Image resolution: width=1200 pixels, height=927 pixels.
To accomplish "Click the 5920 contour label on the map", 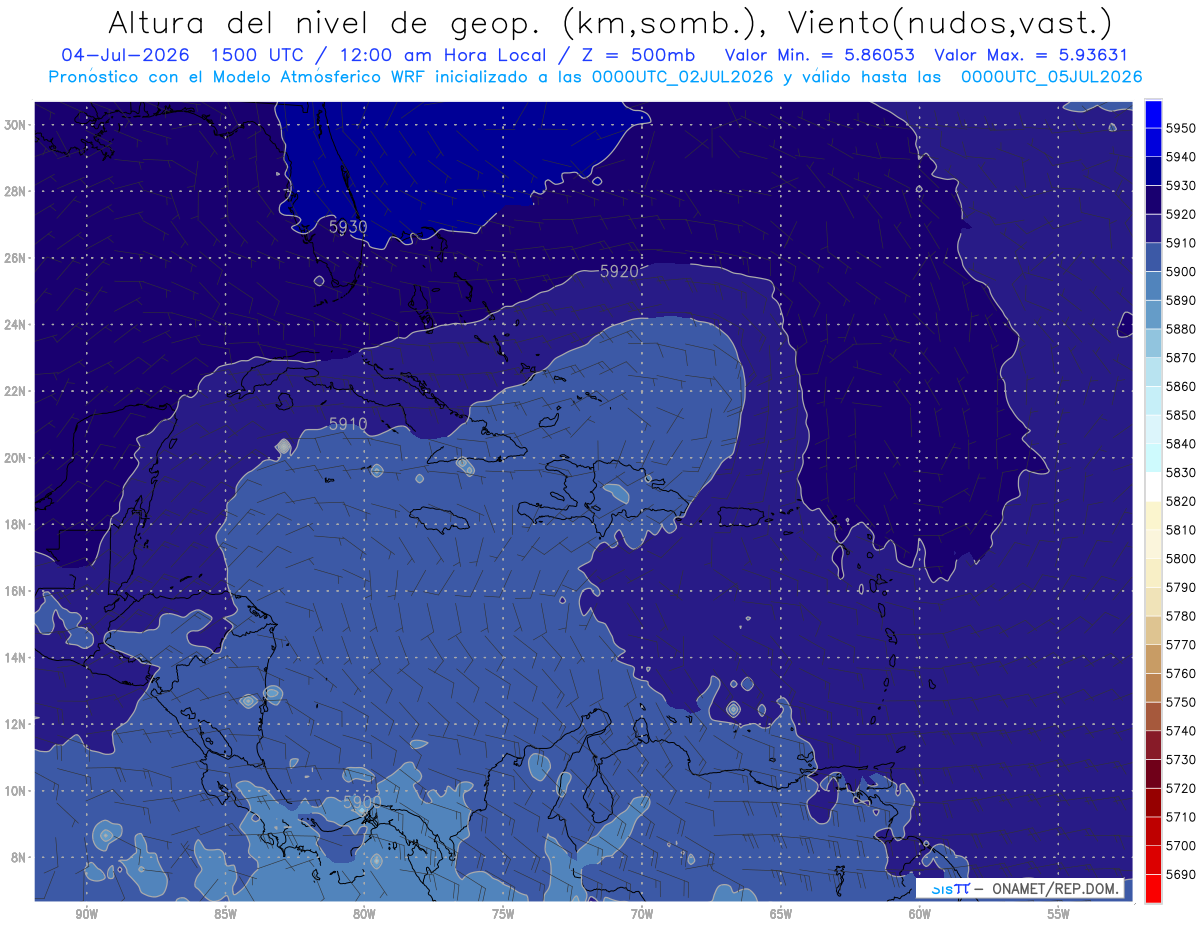I will pyautogui.click(x=620, y=271).
